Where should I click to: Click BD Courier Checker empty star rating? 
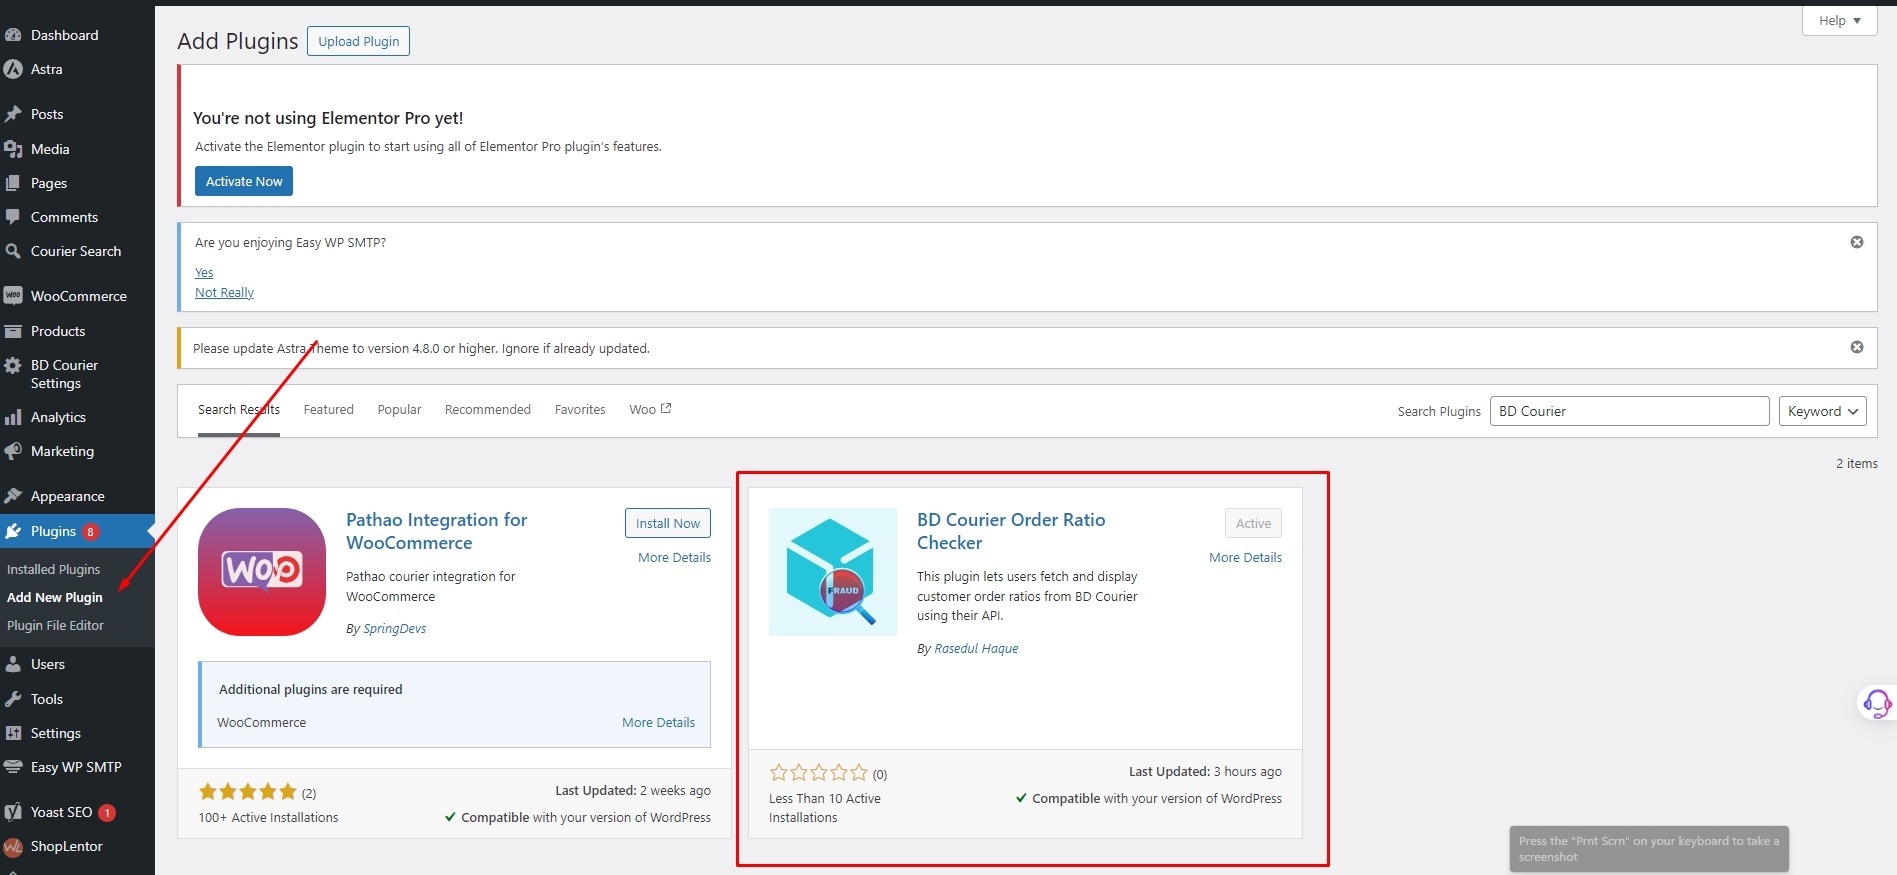tap(819, 773)
